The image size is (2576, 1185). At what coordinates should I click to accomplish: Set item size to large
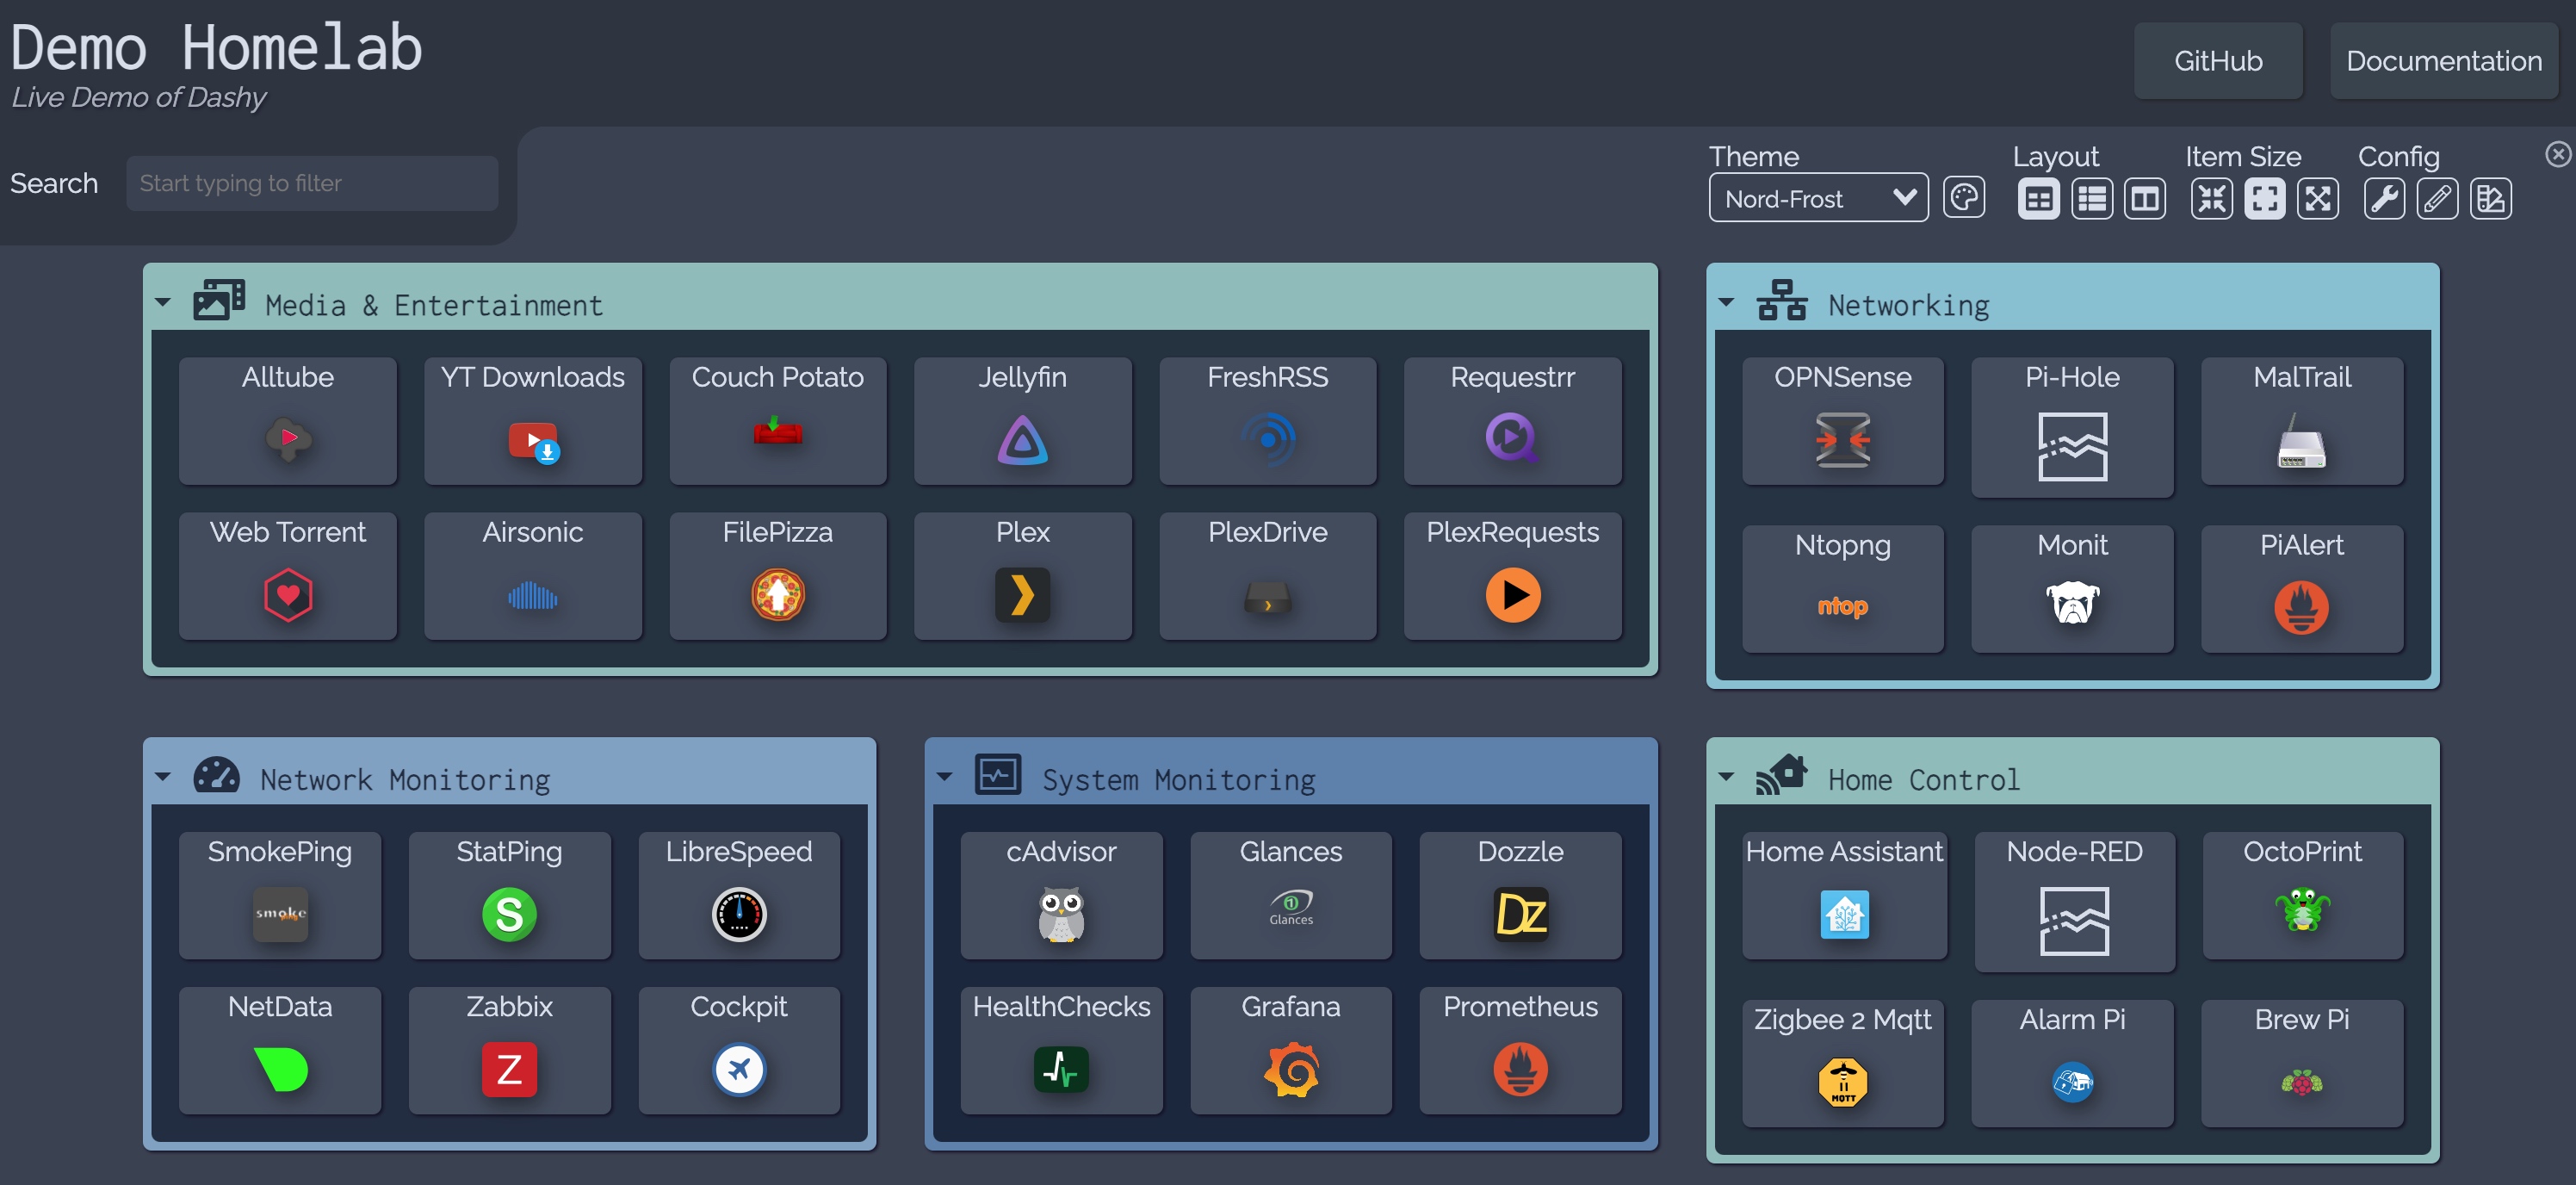[x=2317, y=198]
